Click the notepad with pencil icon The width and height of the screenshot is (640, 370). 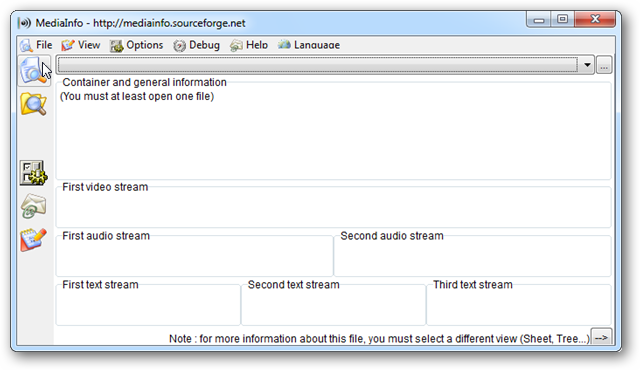33,239
